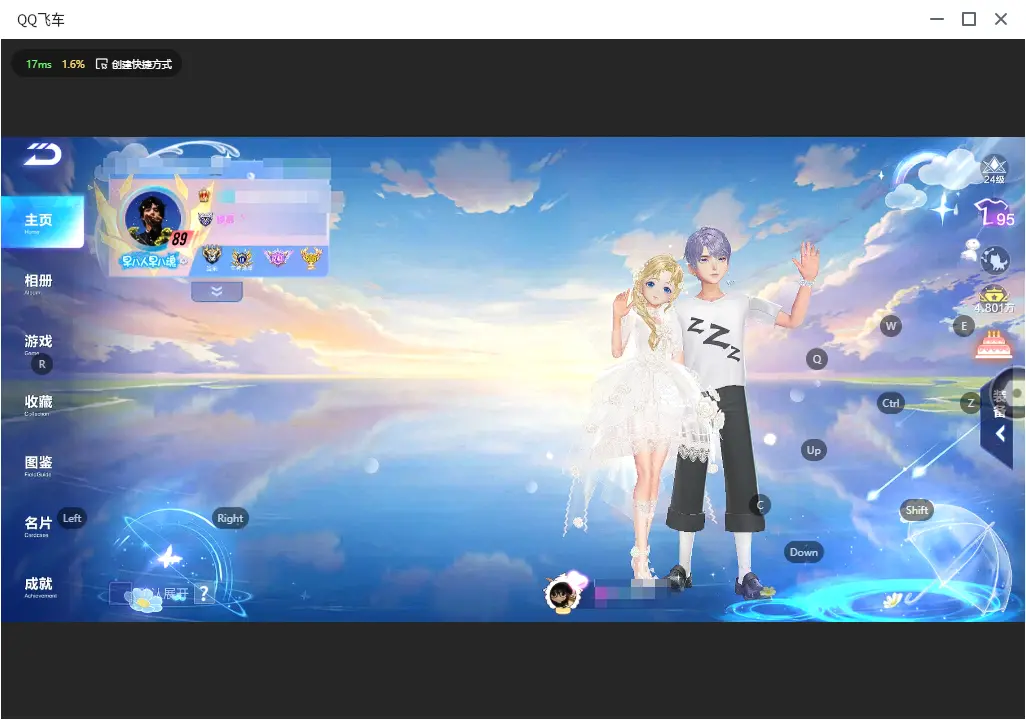The width and height of the screenshot is (1026, 720).
Task: Click the cat constellation pet icon
Action: click(x=995, y=260)
